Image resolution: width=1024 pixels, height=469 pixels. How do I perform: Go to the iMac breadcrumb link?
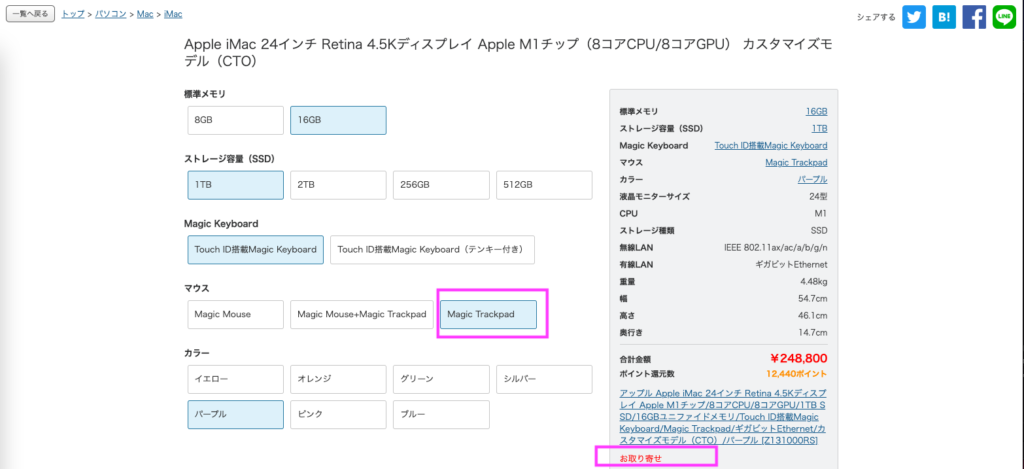(x=173, y=14)
